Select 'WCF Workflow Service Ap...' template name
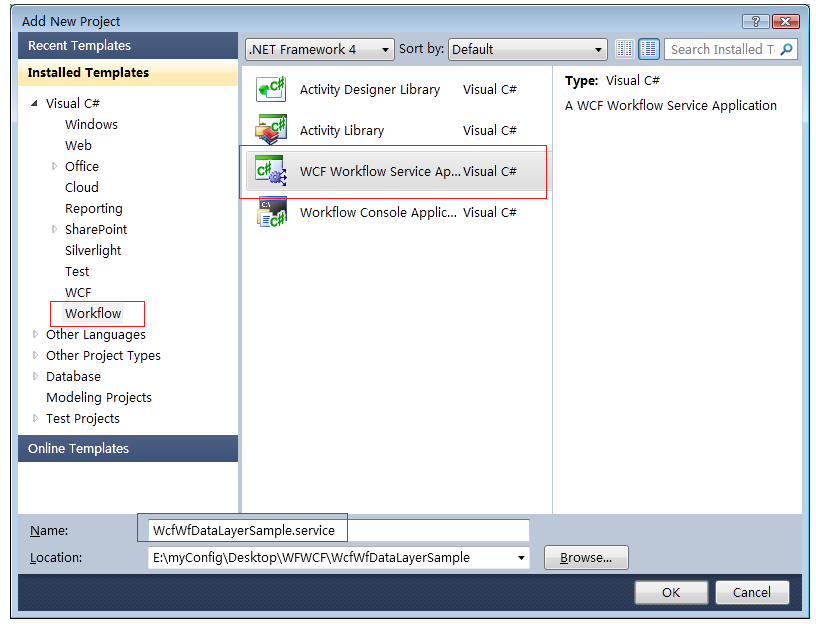Image resolution: width=816 pixels, height=624 pixels. point(380,171)
